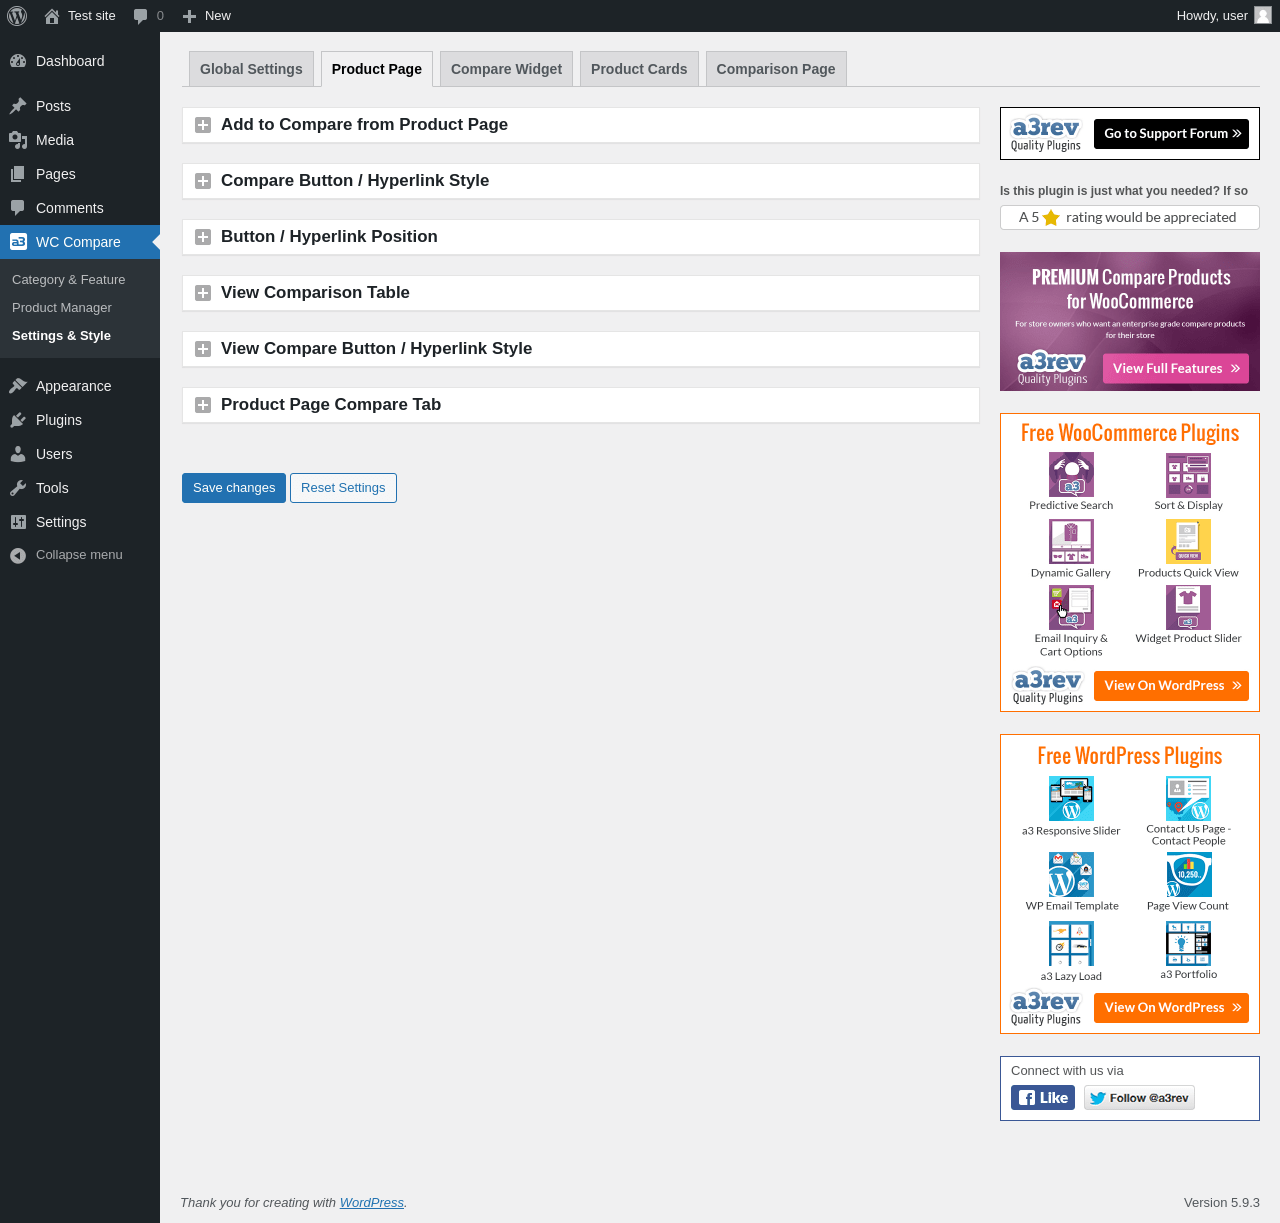This screenshot has width=1280, height=1223.
Task: Click the Plugins plug icon
Action: point(18,420)
